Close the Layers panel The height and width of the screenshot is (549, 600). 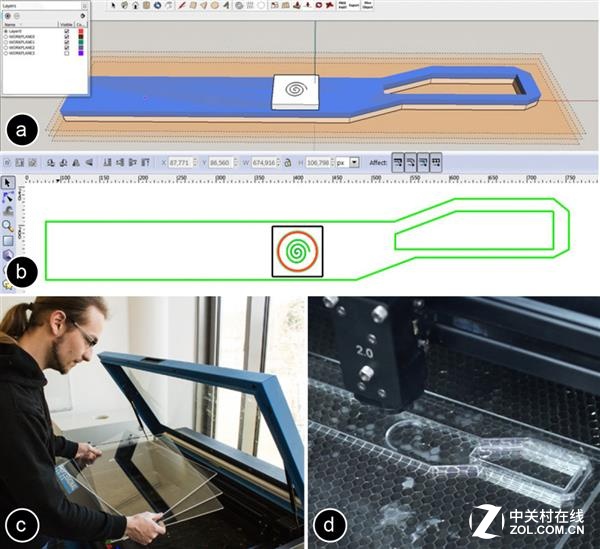click(85, 6)
